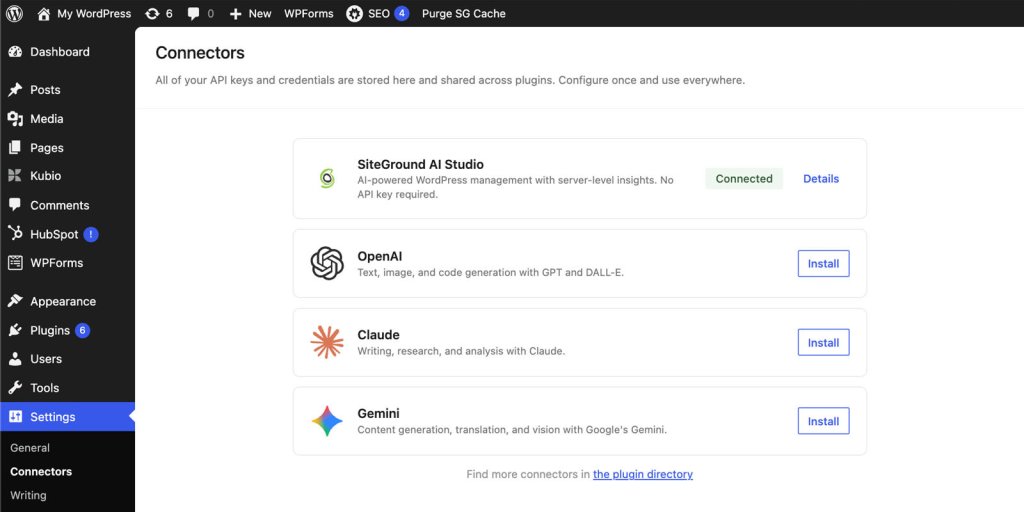Open the Media library menu item
1024x512 pixels.
point(46,119)
